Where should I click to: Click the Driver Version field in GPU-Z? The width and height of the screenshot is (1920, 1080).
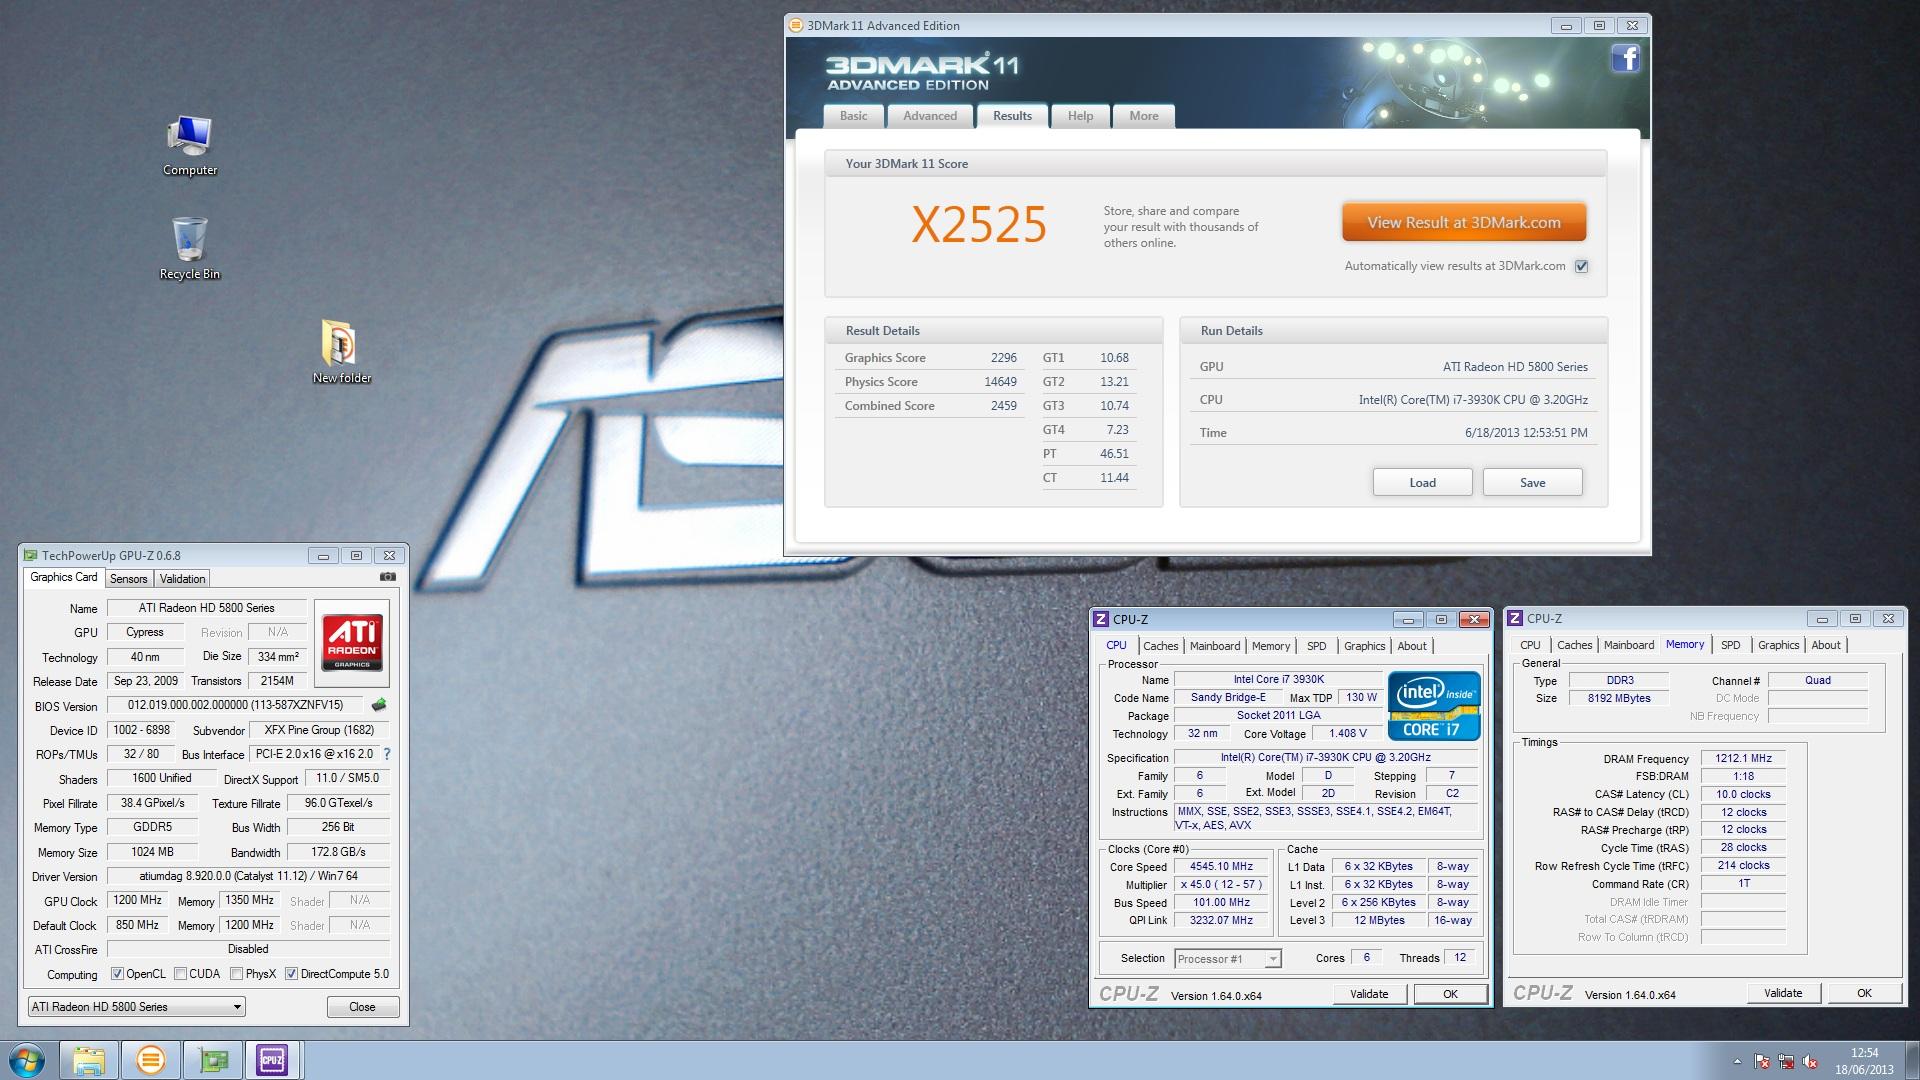point(248,876)
